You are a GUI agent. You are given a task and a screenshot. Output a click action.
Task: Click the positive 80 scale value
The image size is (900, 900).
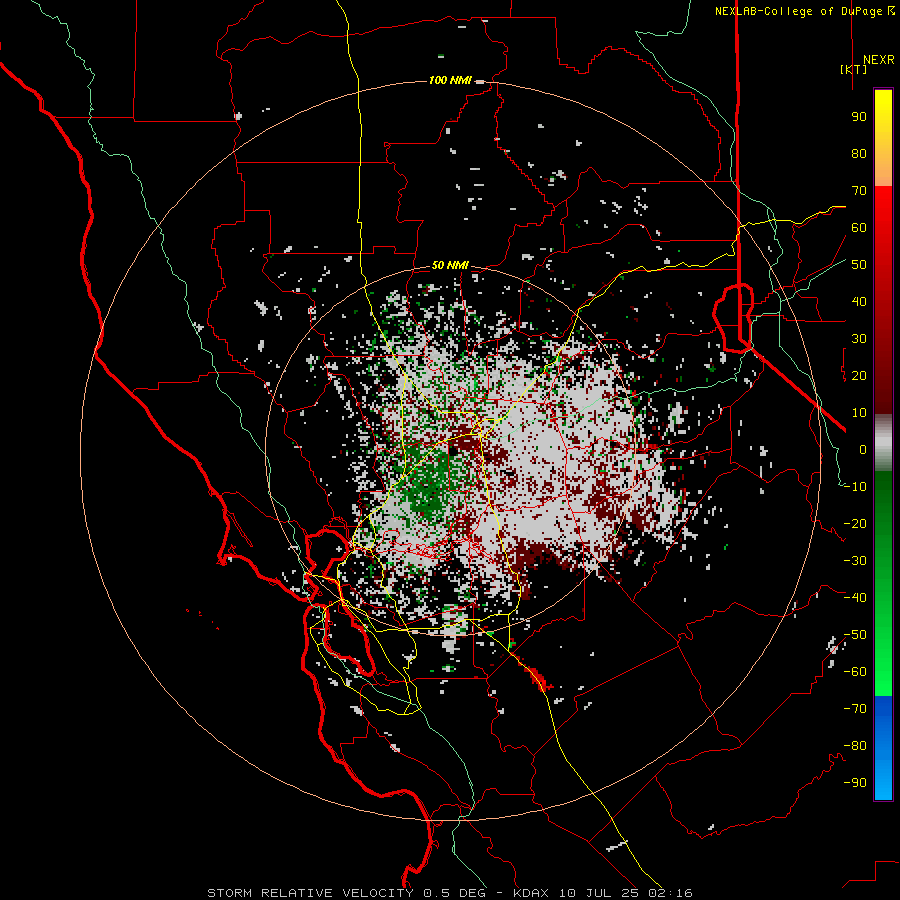tap(859, 153)
